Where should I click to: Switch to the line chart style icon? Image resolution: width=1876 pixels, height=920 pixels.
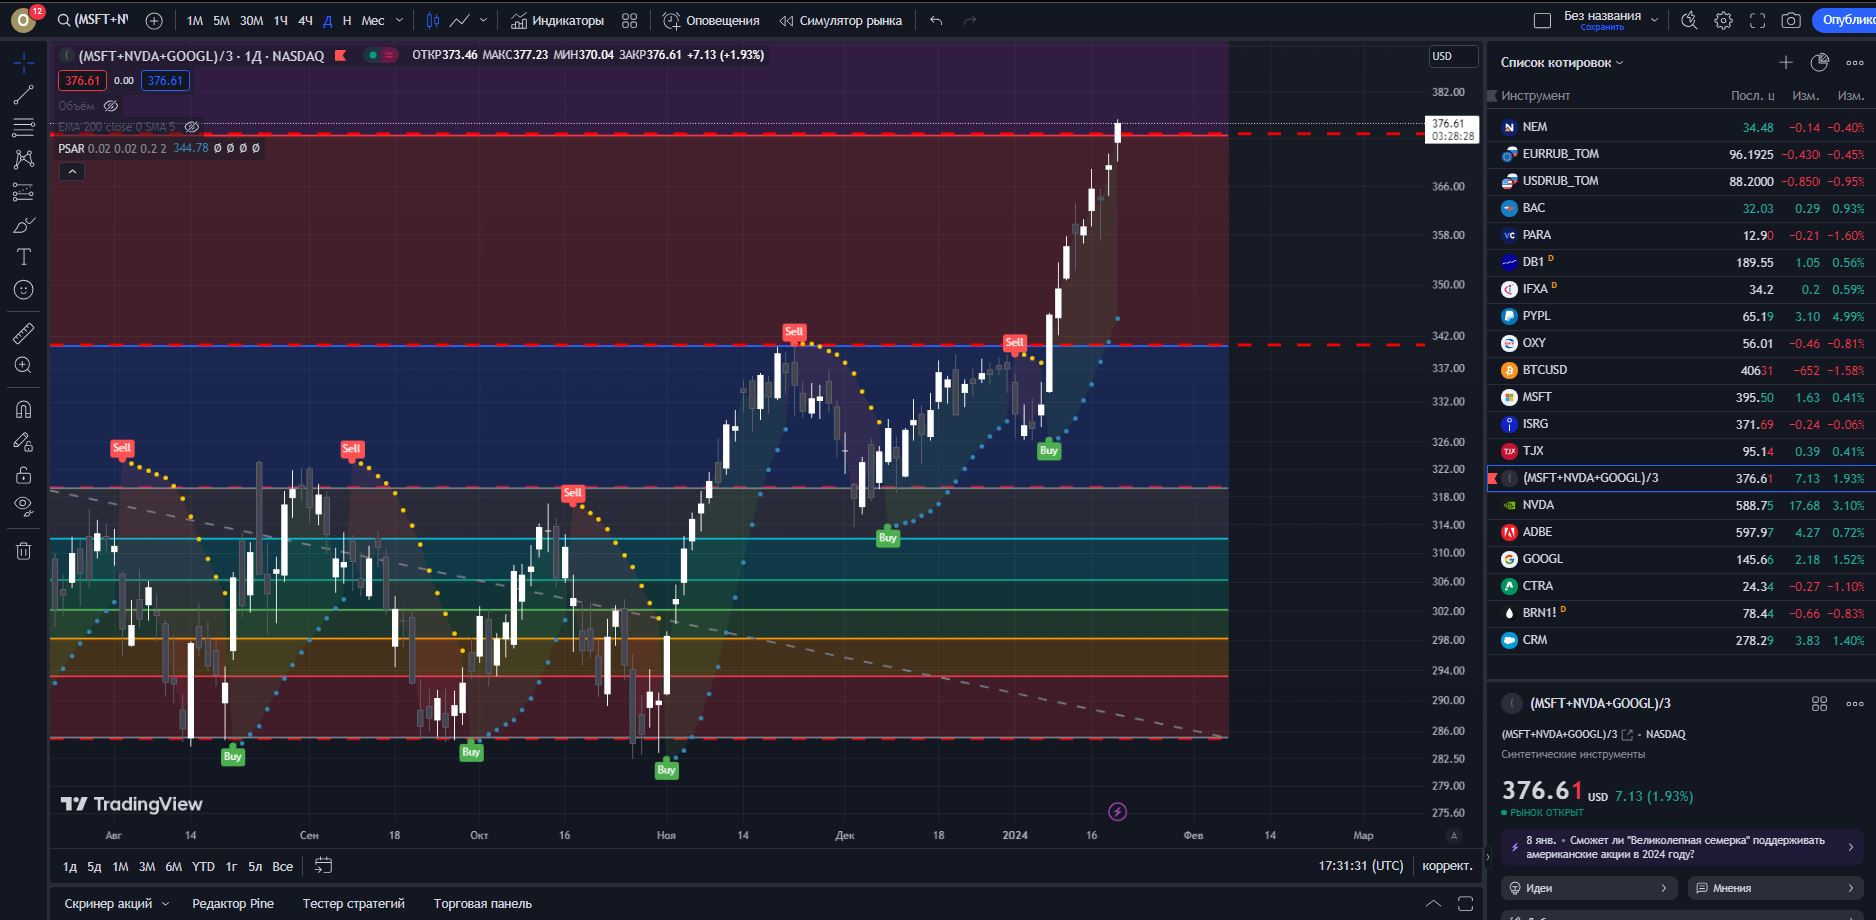pyautogui.click(x=460, y=20)
